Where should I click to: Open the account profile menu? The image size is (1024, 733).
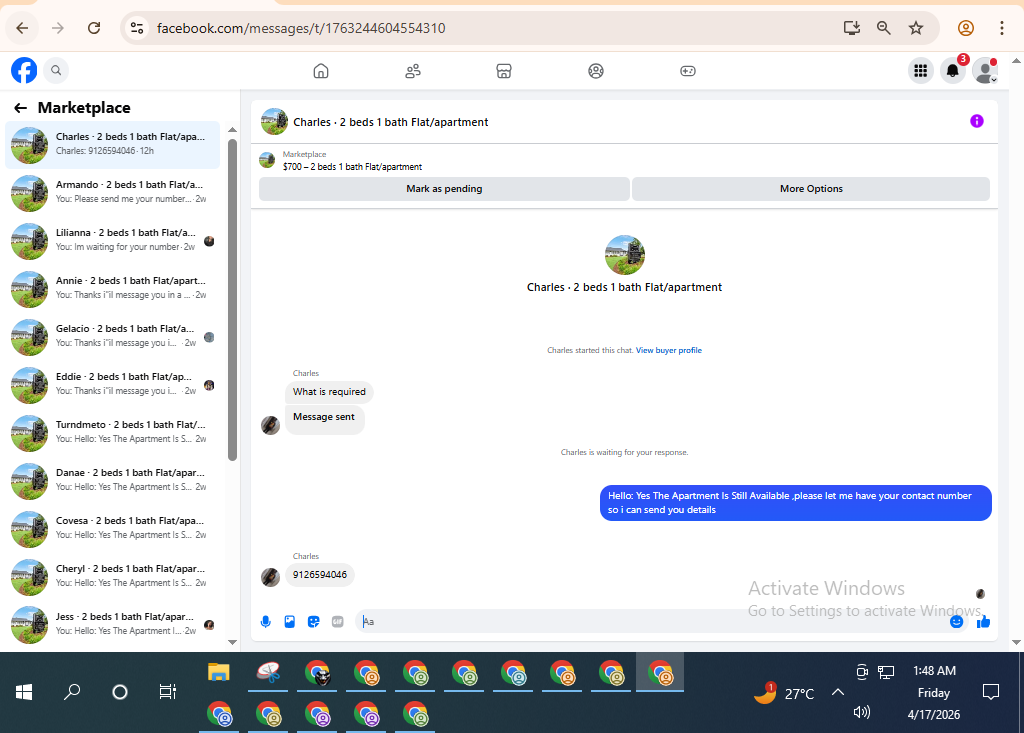click(985, 71)
